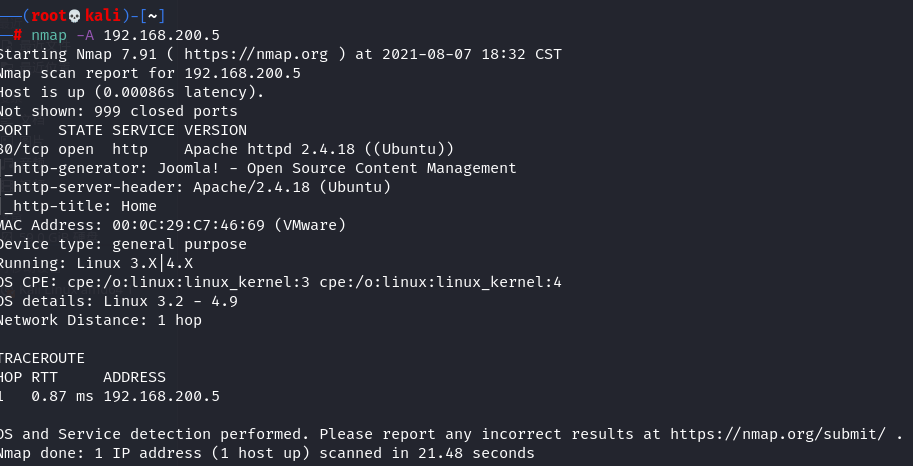Click the kali hostname in the prompt

pos(102,16)
